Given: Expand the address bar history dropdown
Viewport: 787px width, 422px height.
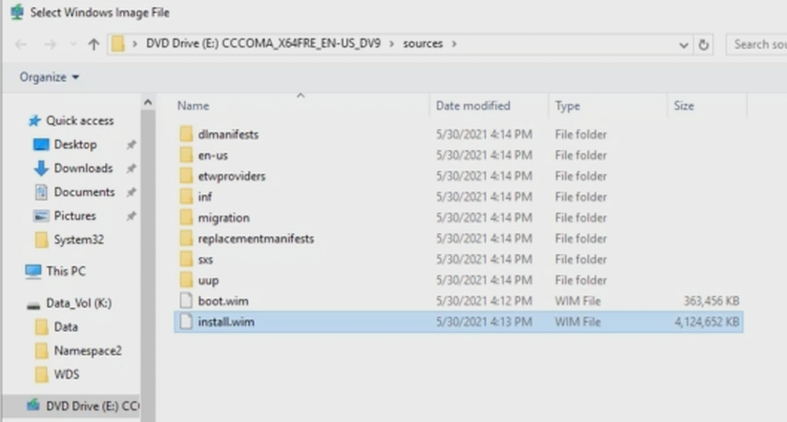Looking at the screenshot, I should 683,45.
